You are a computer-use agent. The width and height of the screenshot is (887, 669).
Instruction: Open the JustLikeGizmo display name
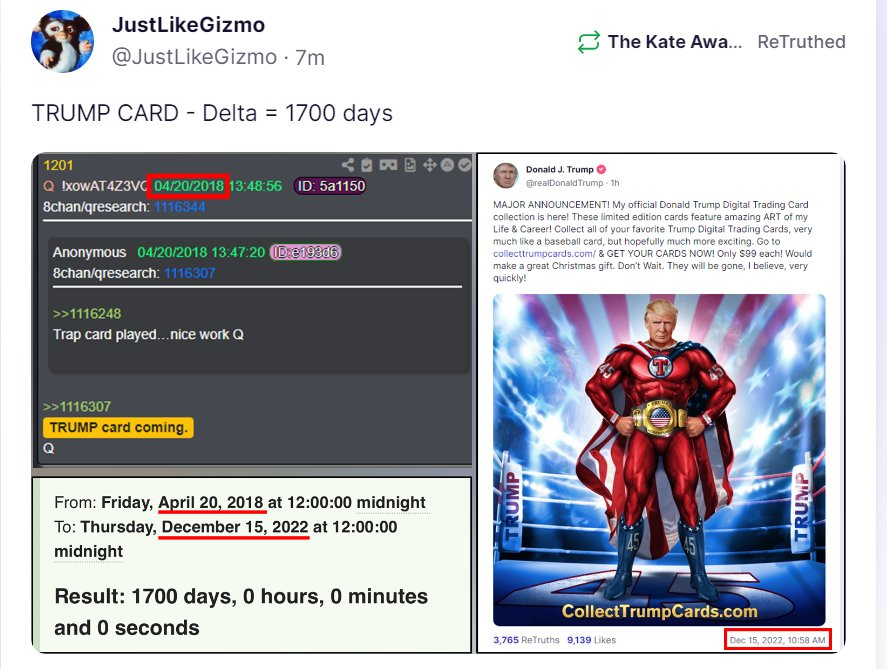point(188,25)
